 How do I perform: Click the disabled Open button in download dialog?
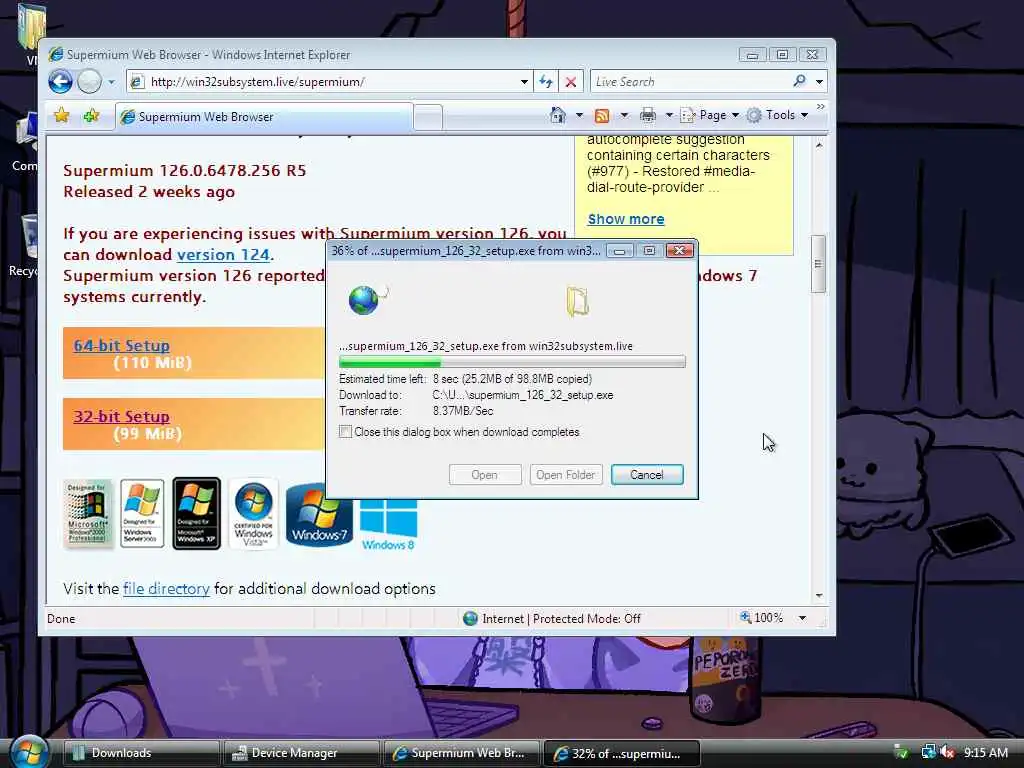click(485, 475)
